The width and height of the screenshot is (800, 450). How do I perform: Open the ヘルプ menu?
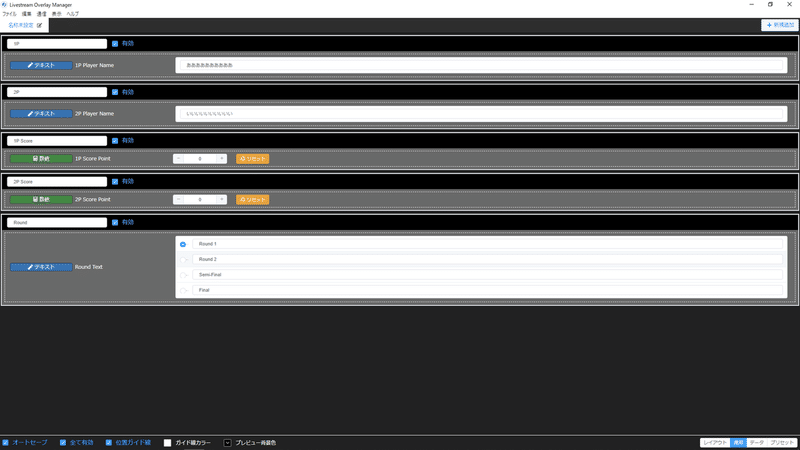click(73, 14)
